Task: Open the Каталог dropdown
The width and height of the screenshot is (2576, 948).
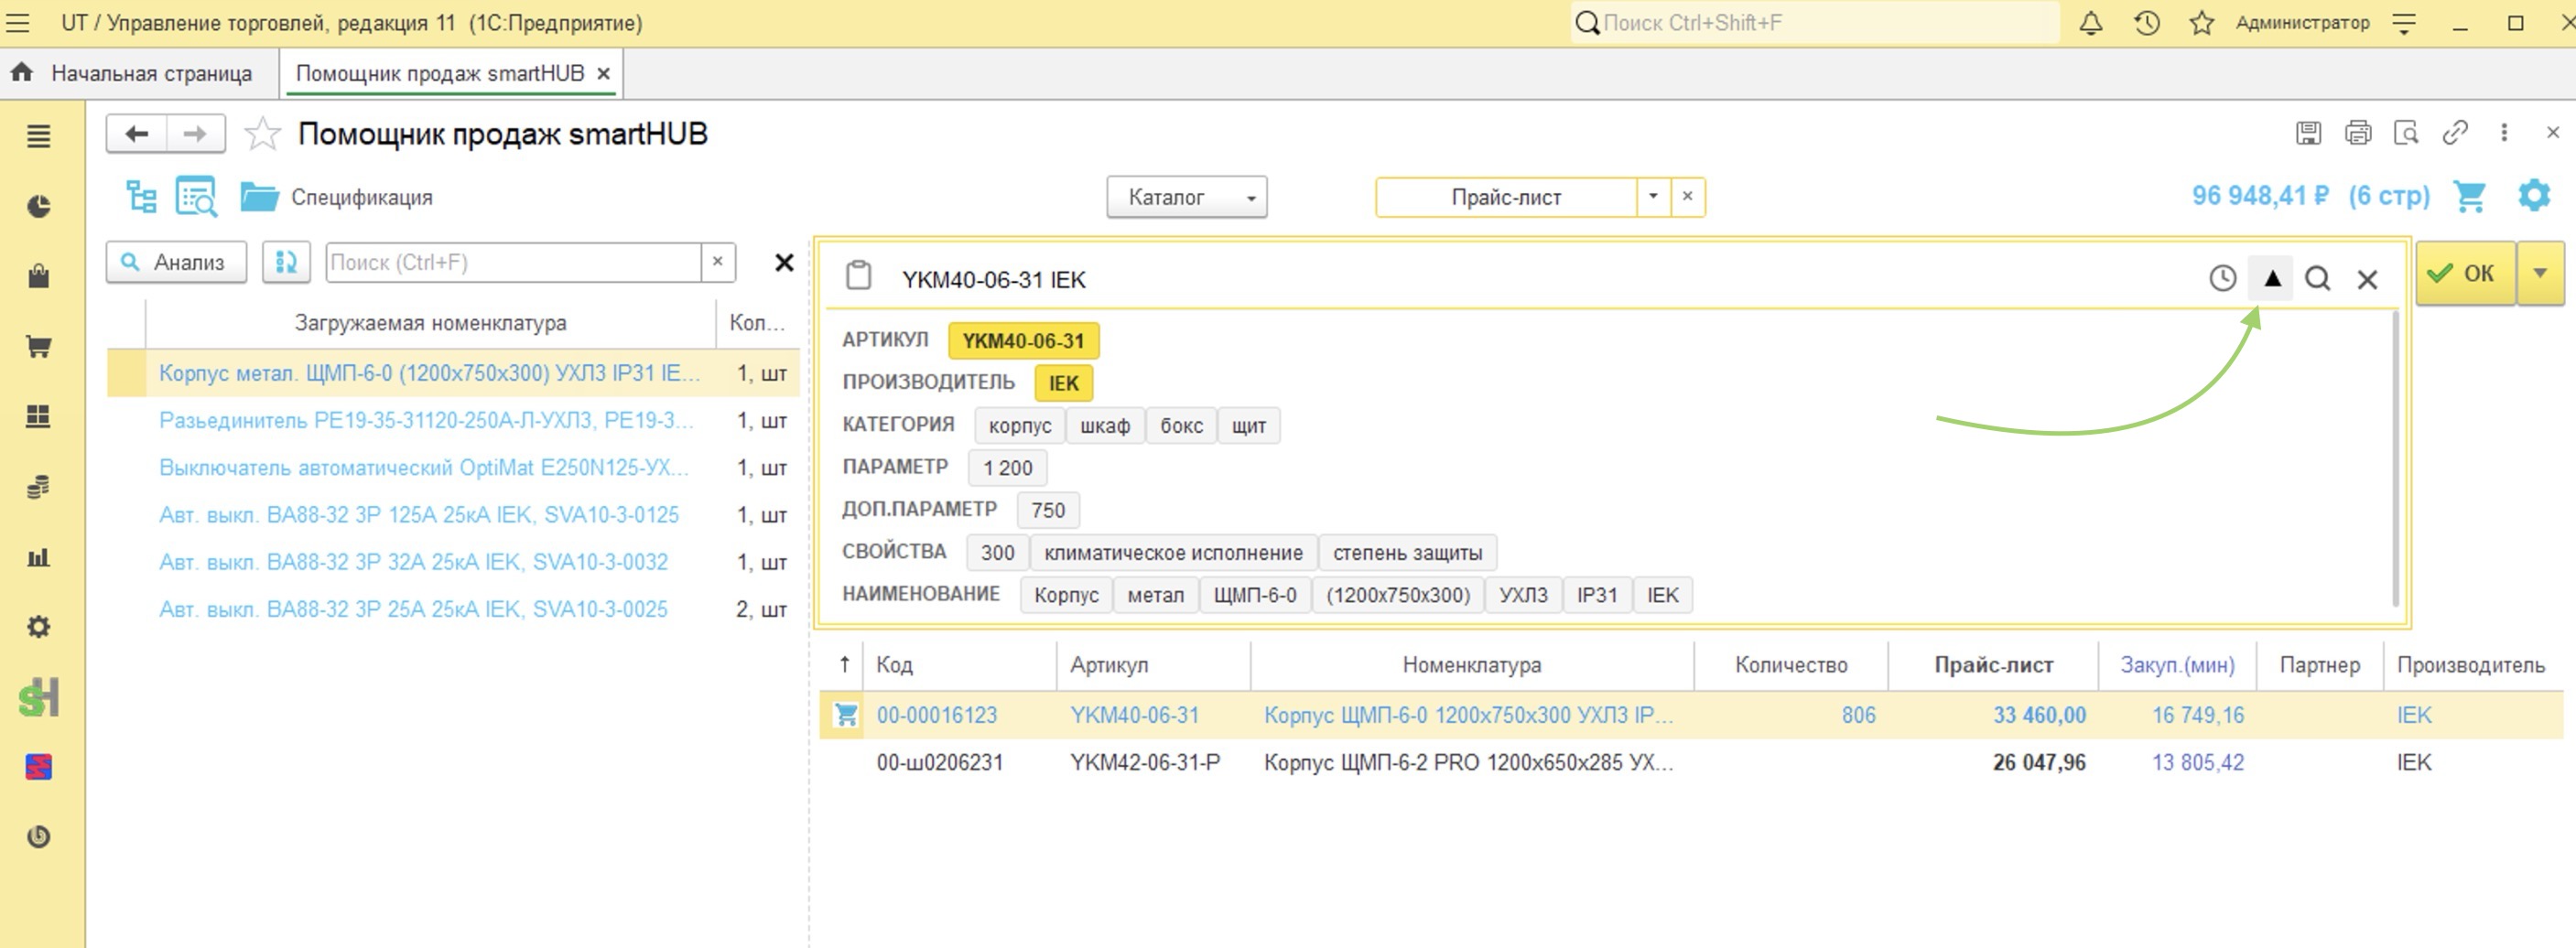Action: coord(1187,197)
